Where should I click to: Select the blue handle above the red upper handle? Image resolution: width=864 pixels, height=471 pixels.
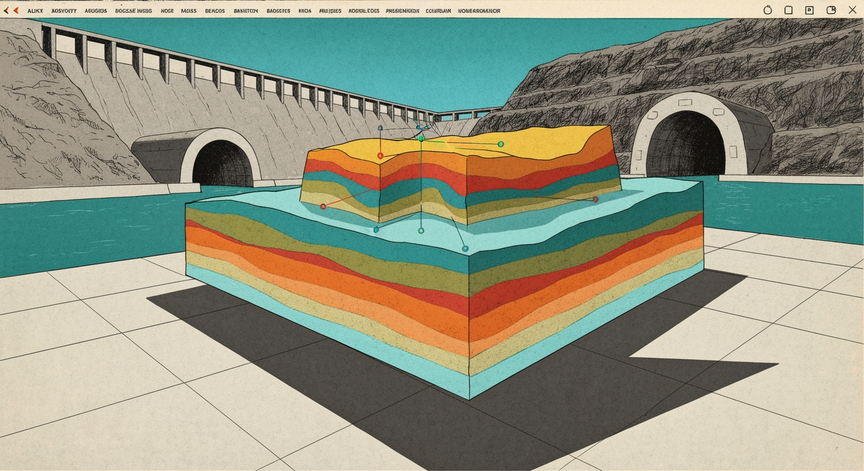(380, 128)
